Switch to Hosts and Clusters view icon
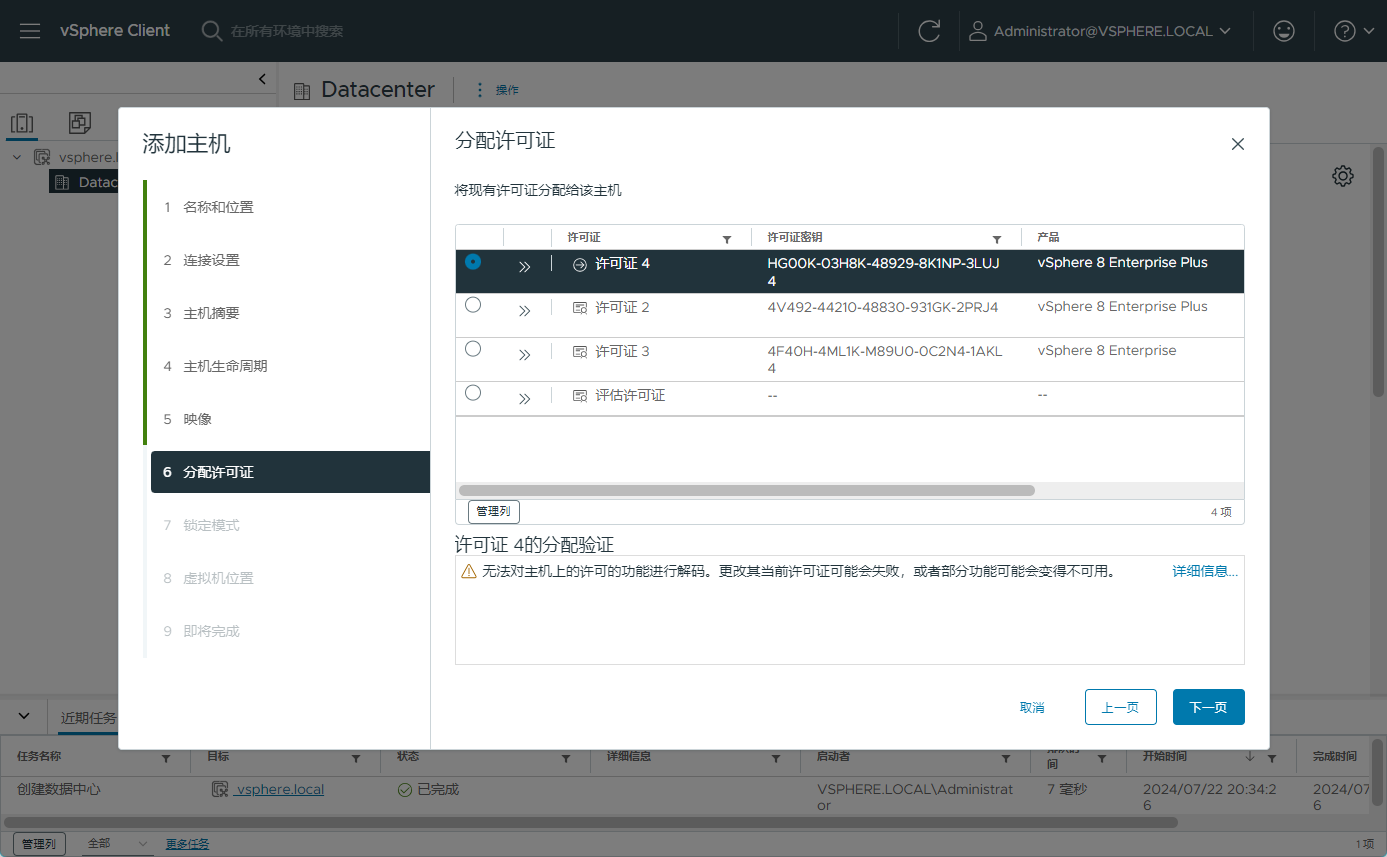This screenshot has height=857, width=1387. tap(22, 123)
